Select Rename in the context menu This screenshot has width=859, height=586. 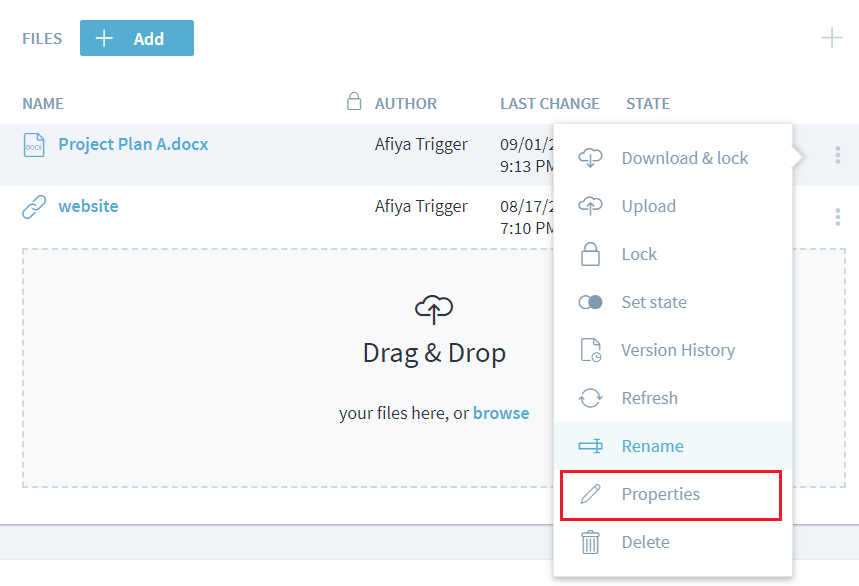tap(652, 446)
